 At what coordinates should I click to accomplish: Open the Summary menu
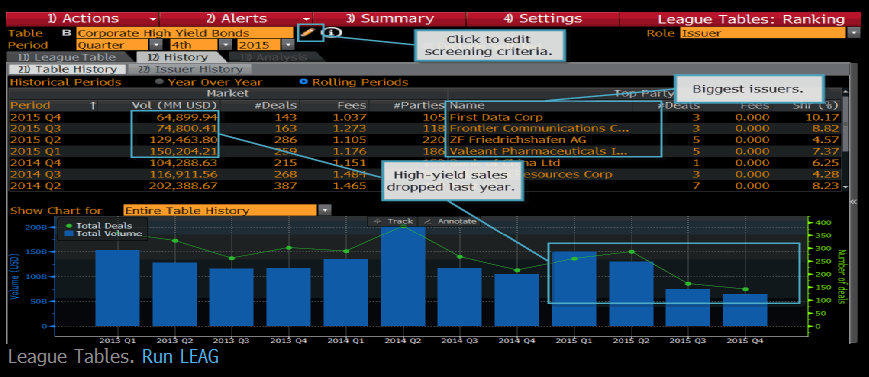click(x=389, y=19)
